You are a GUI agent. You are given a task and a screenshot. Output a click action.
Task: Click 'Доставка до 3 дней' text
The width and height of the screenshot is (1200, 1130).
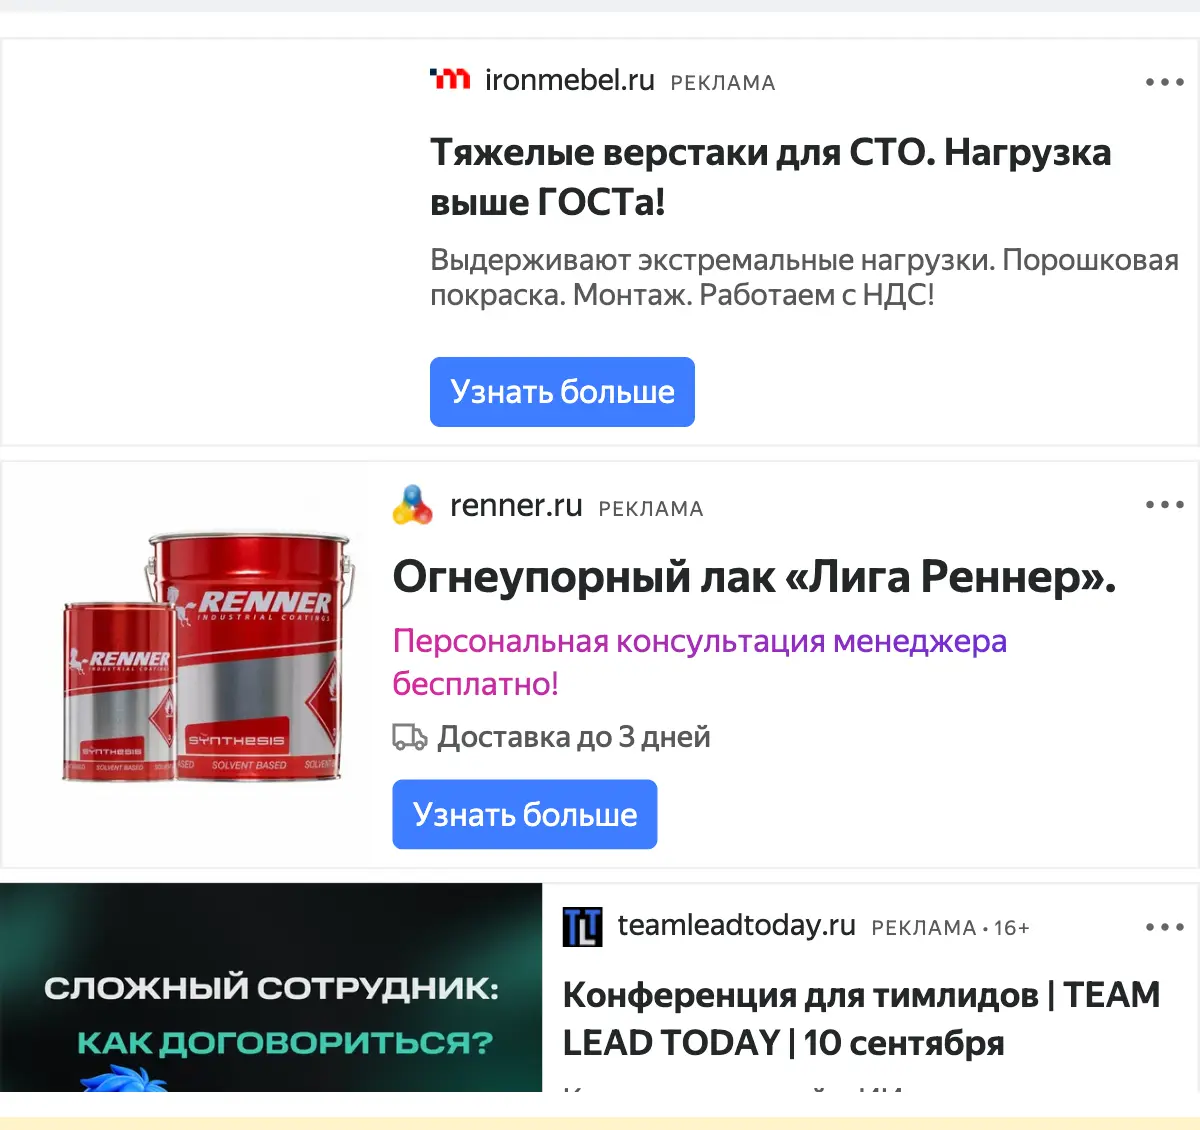pyautogui.click(x=574, y=737)
